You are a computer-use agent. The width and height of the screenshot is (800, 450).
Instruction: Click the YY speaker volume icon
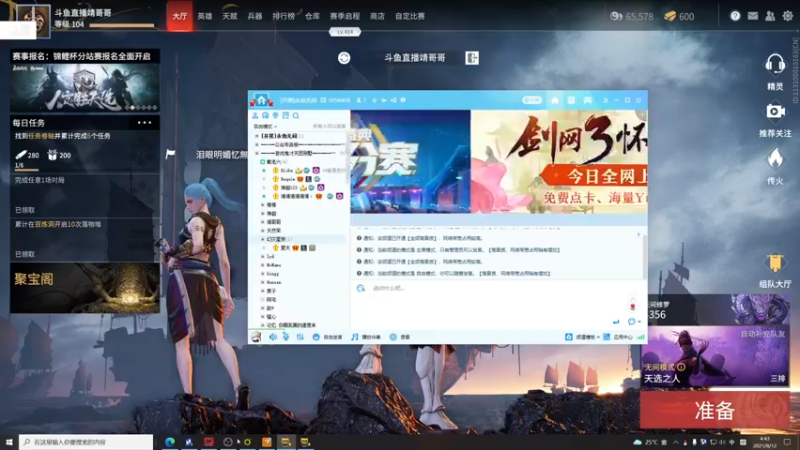[273, 337]
